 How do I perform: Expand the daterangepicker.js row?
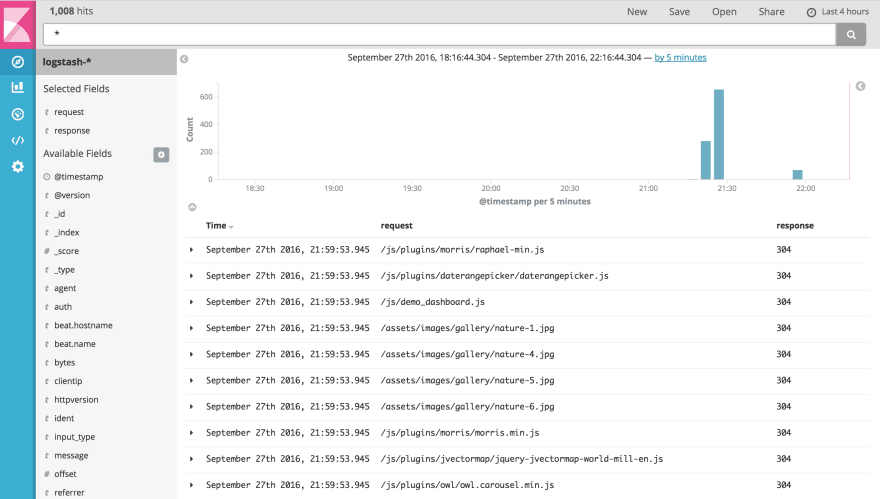pyautogui.click(x=191, y=276)
